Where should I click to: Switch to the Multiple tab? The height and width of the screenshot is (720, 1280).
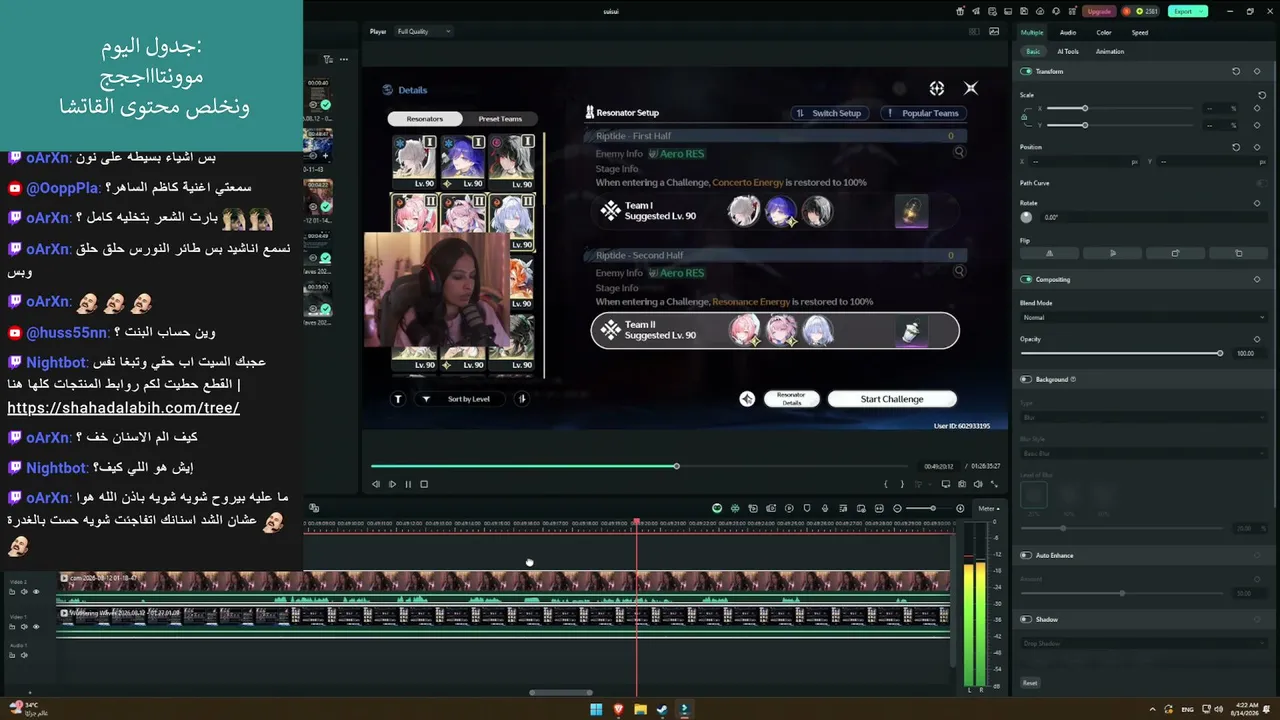point(1032,32)
